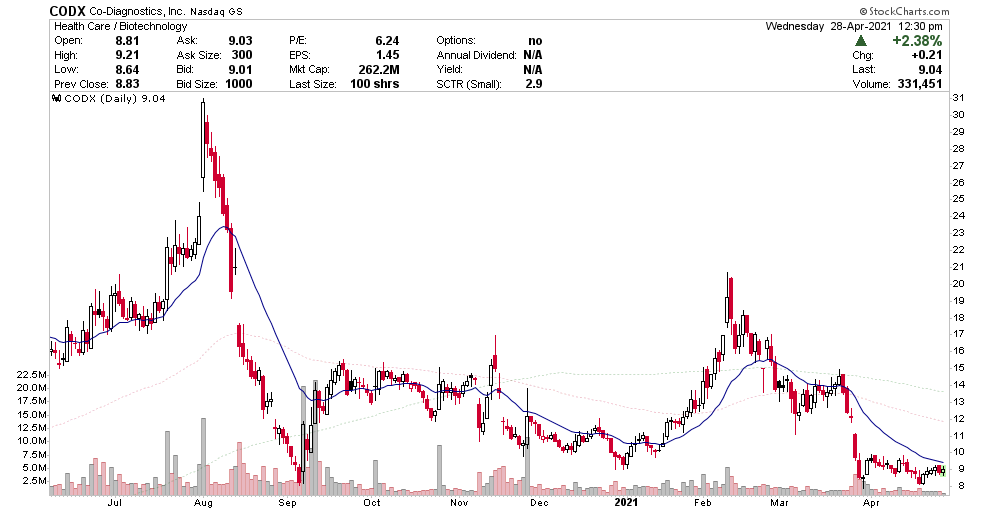Select the Mkt Cap value 262.2M
Image resolution: width=990 pixels, height=511 pixels.
coord(379,69)
